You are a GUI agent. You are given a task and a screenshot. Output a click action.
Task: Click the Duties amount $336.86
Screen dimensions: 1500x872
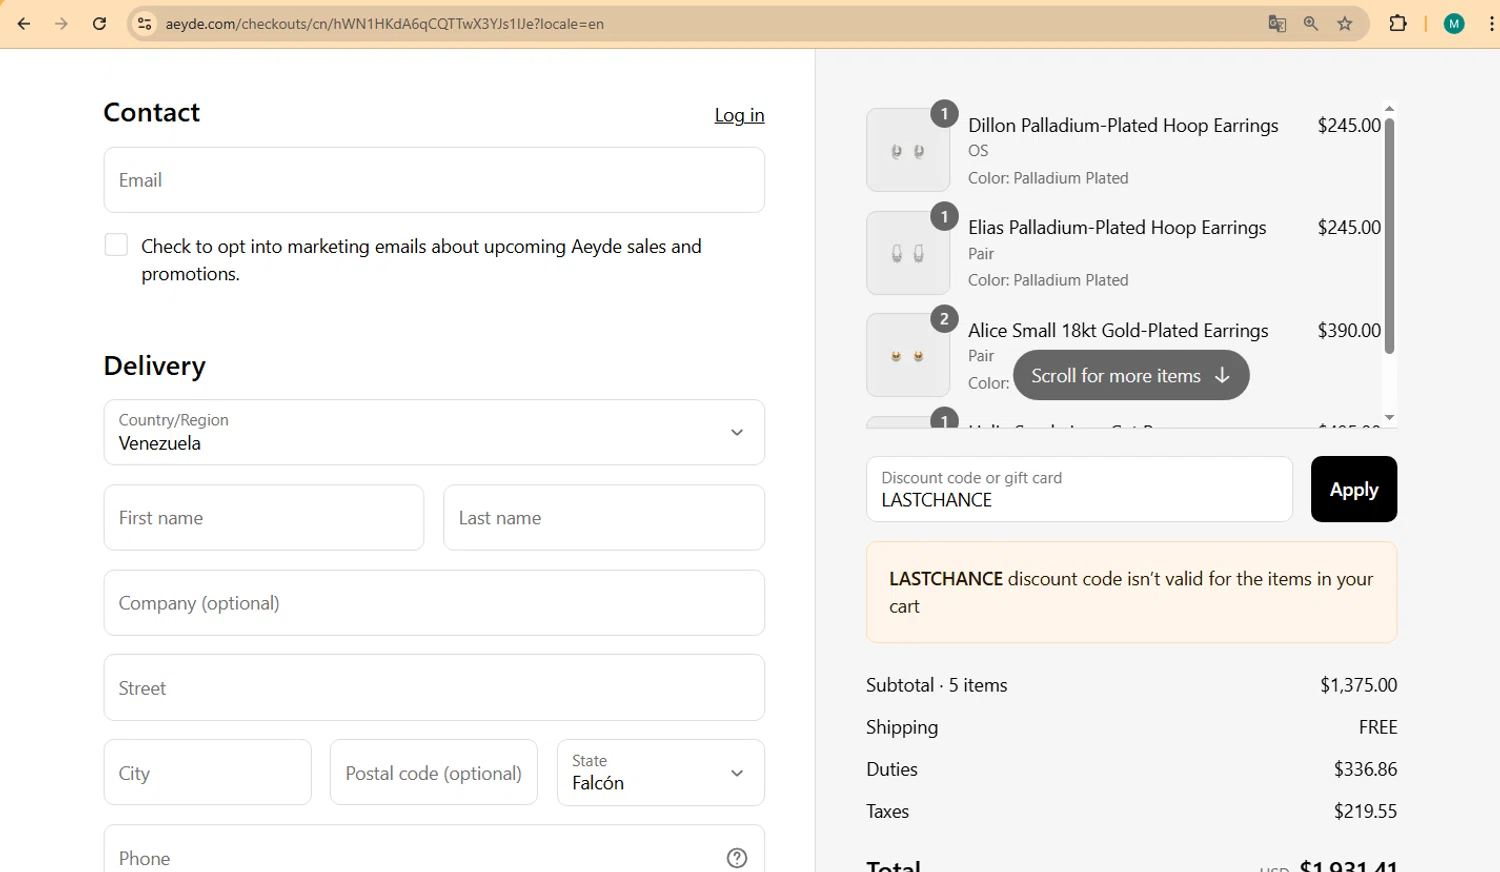tap(1365, 769)
